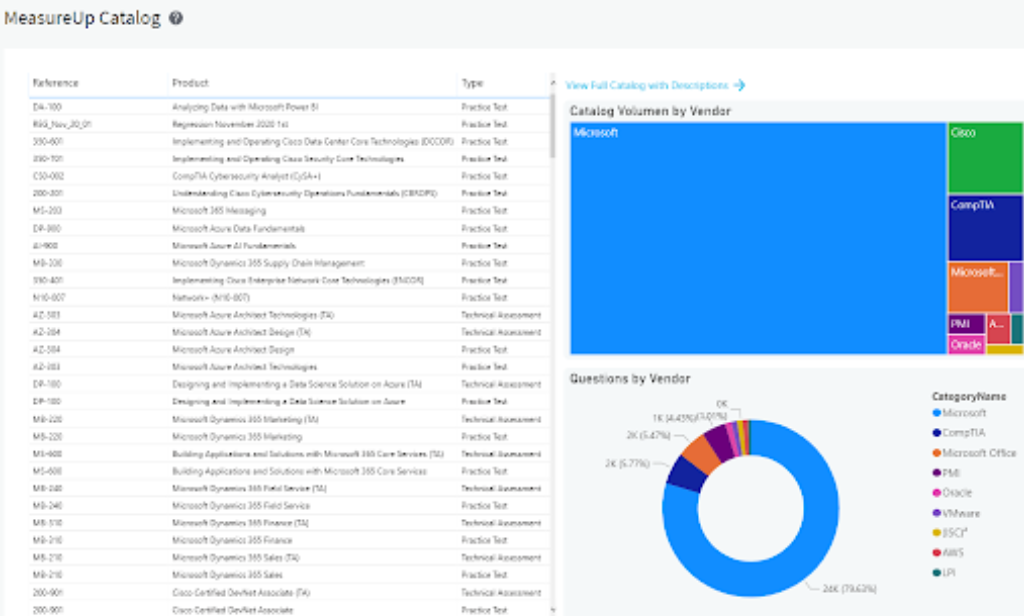This screenshot has width=1024, height=616.
Task: Click the Catalog Volumen by Vendor chart title
Action: (650, 111)
